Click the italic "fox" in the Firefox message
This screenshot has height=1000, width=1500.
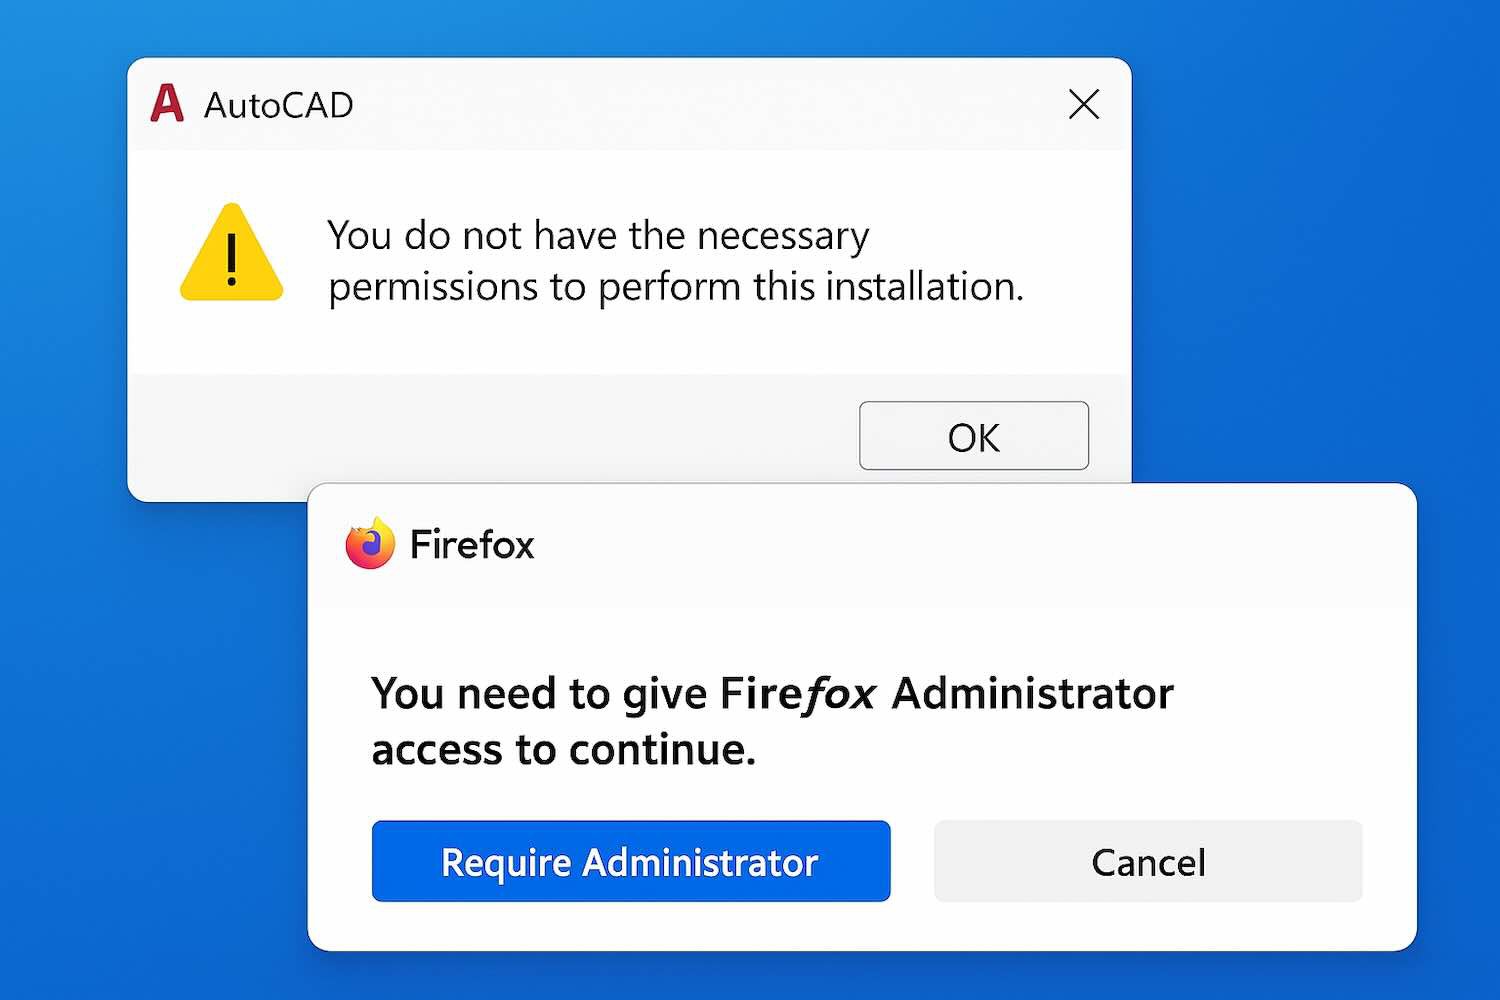[841, 694]
